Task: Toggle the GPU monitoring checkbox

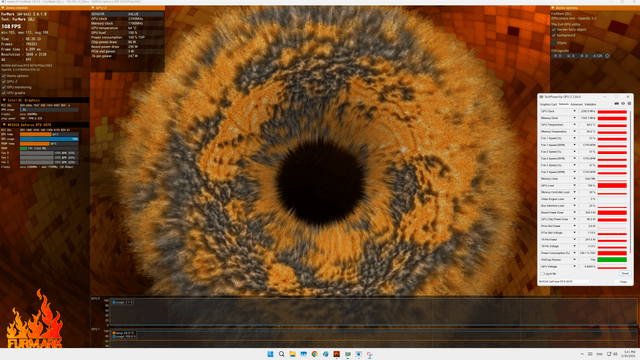Action: 4,87
